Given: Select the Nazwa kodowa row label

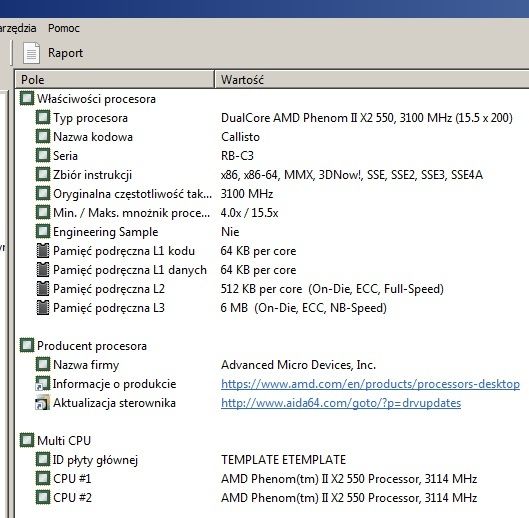Looking at the screenshot, I should (93, 137).
